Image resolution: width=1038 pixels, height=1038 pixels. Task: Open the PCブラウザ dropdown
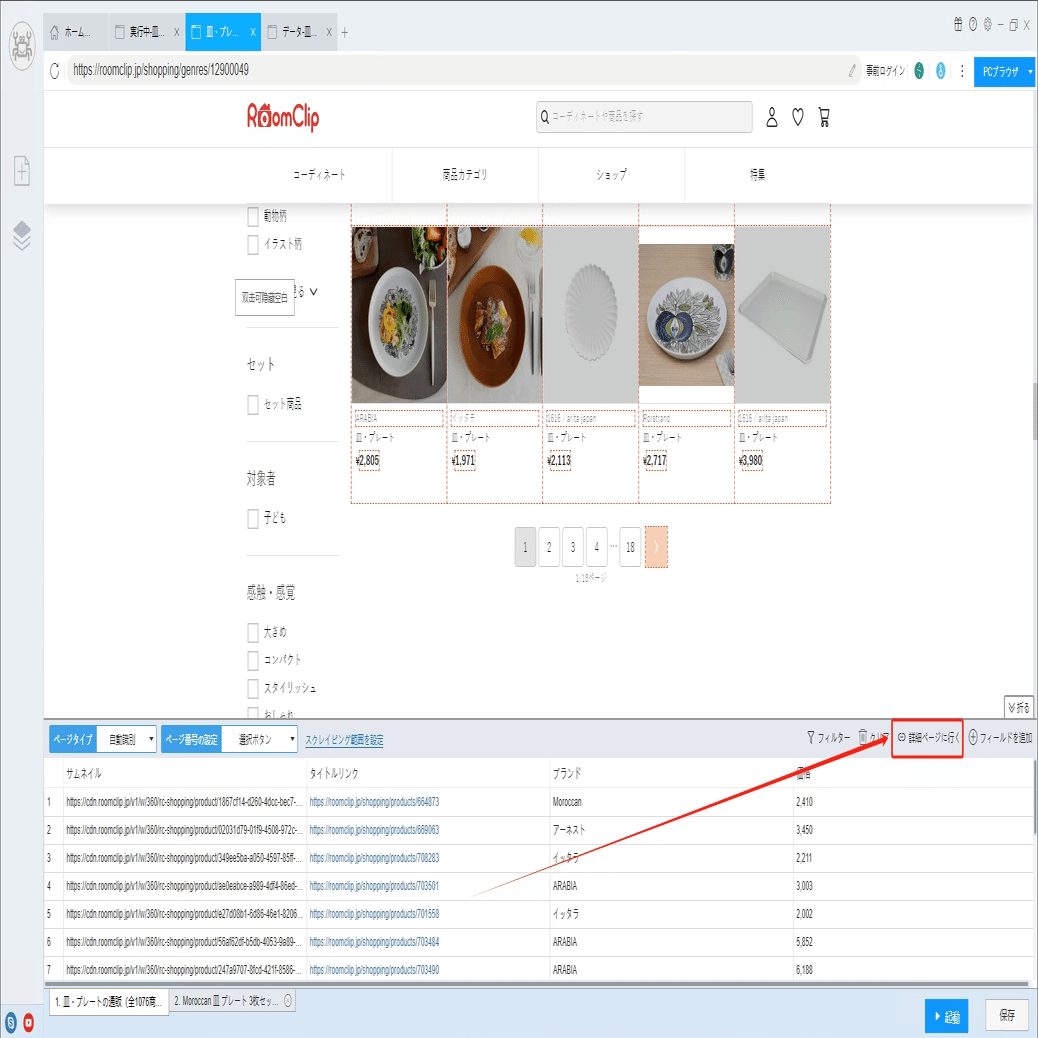1004,71
